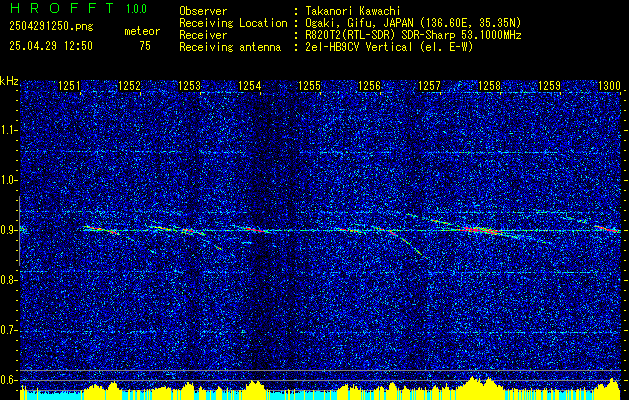Click time marker 1258

click(x=489, y=86)
